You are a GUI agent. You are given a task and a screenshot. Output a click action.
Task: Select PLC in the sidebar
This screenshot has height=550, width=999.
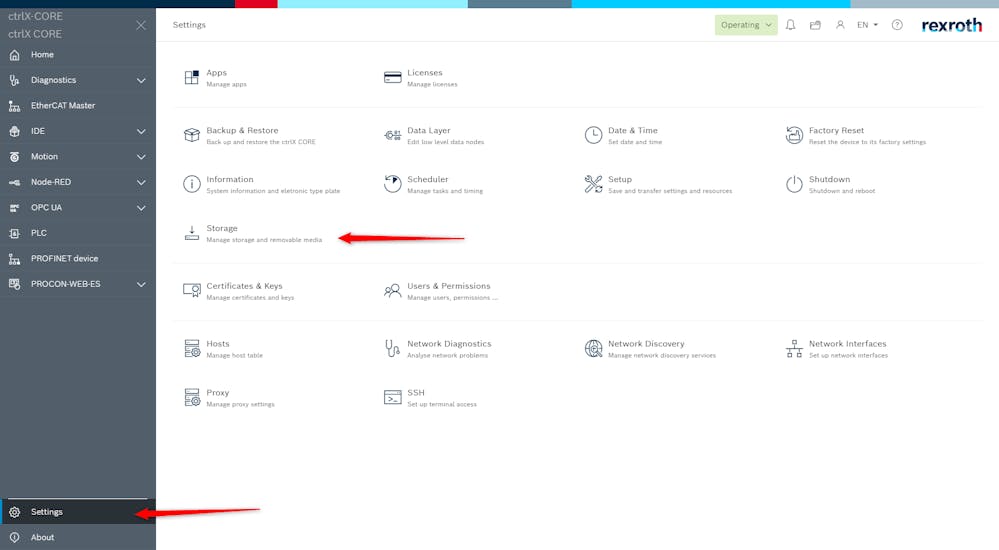pos(78,233)
